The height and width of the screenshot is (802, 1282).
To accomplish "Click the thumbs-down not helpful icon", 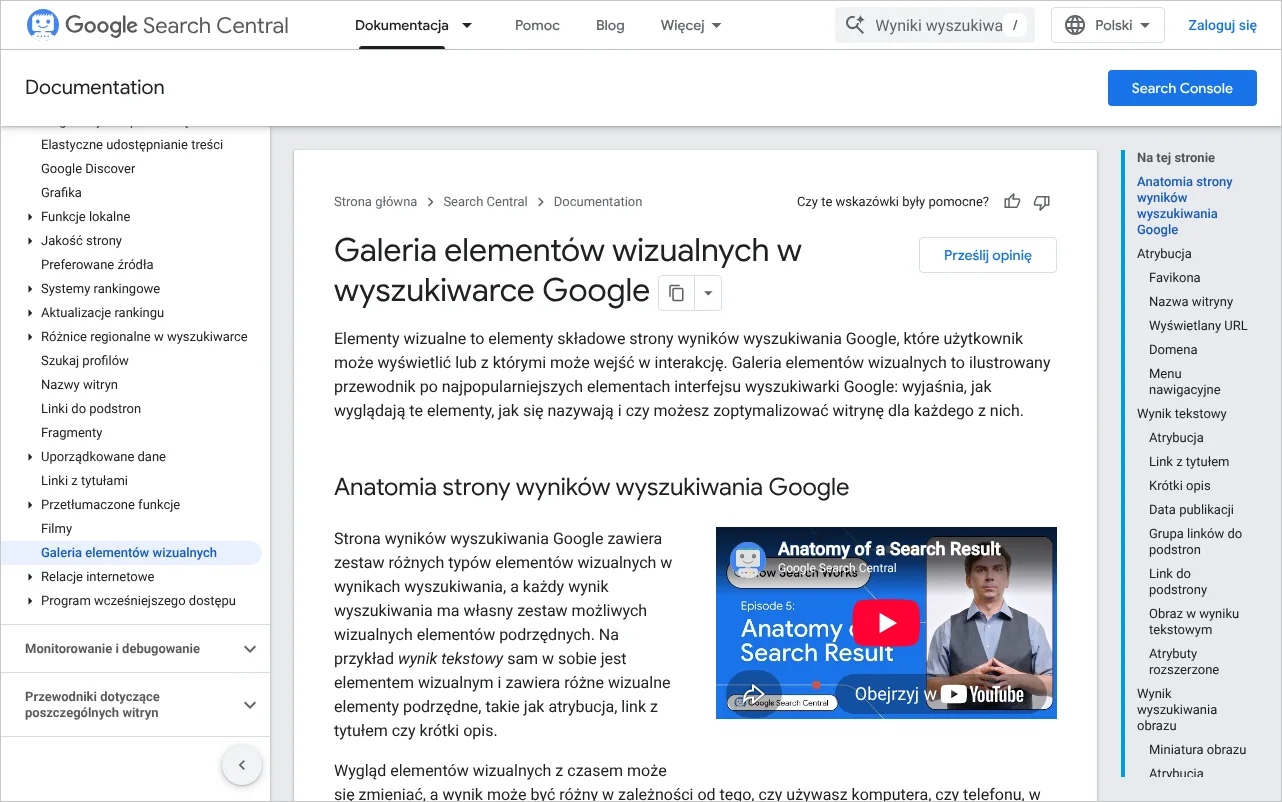I will coord(1042,202).
